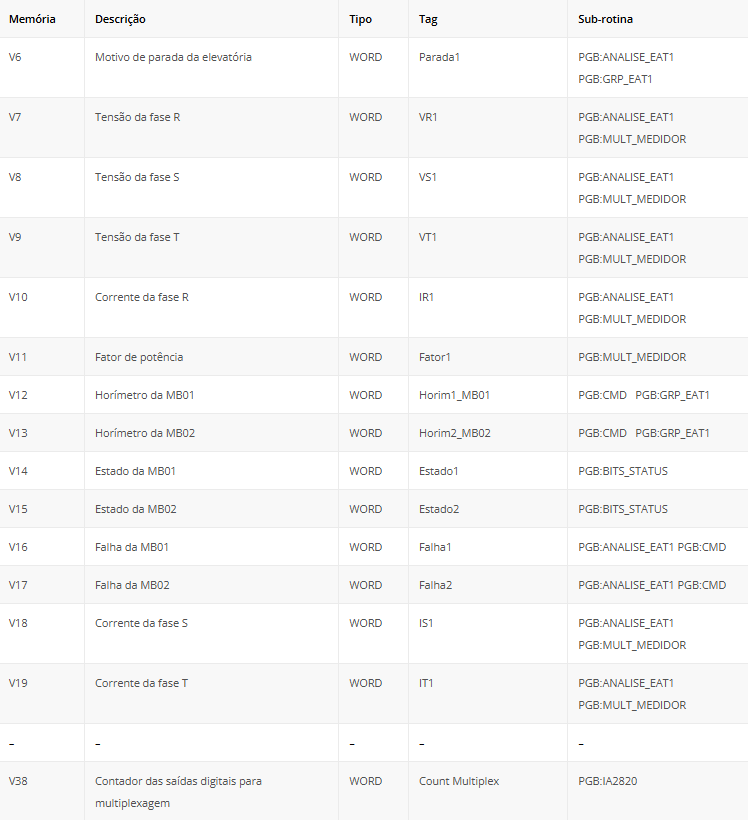Screen dimensions: 748x820
Task: Select the PGB:IA2820 sub-routine cell
Action: tap(607, 781)
